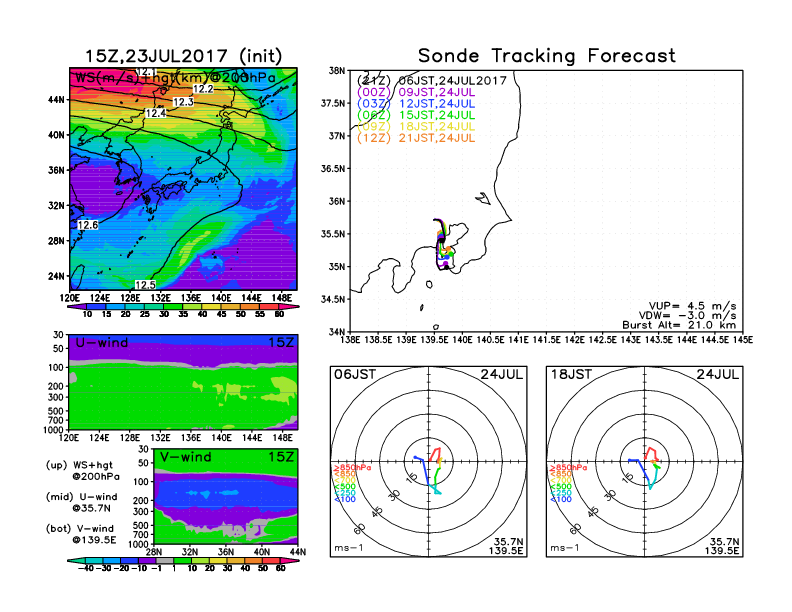Select the blue '(03Z) 12JST,24JUL' legend entry
Viewport: 792px width, 612px height.
tap(416, 104)
